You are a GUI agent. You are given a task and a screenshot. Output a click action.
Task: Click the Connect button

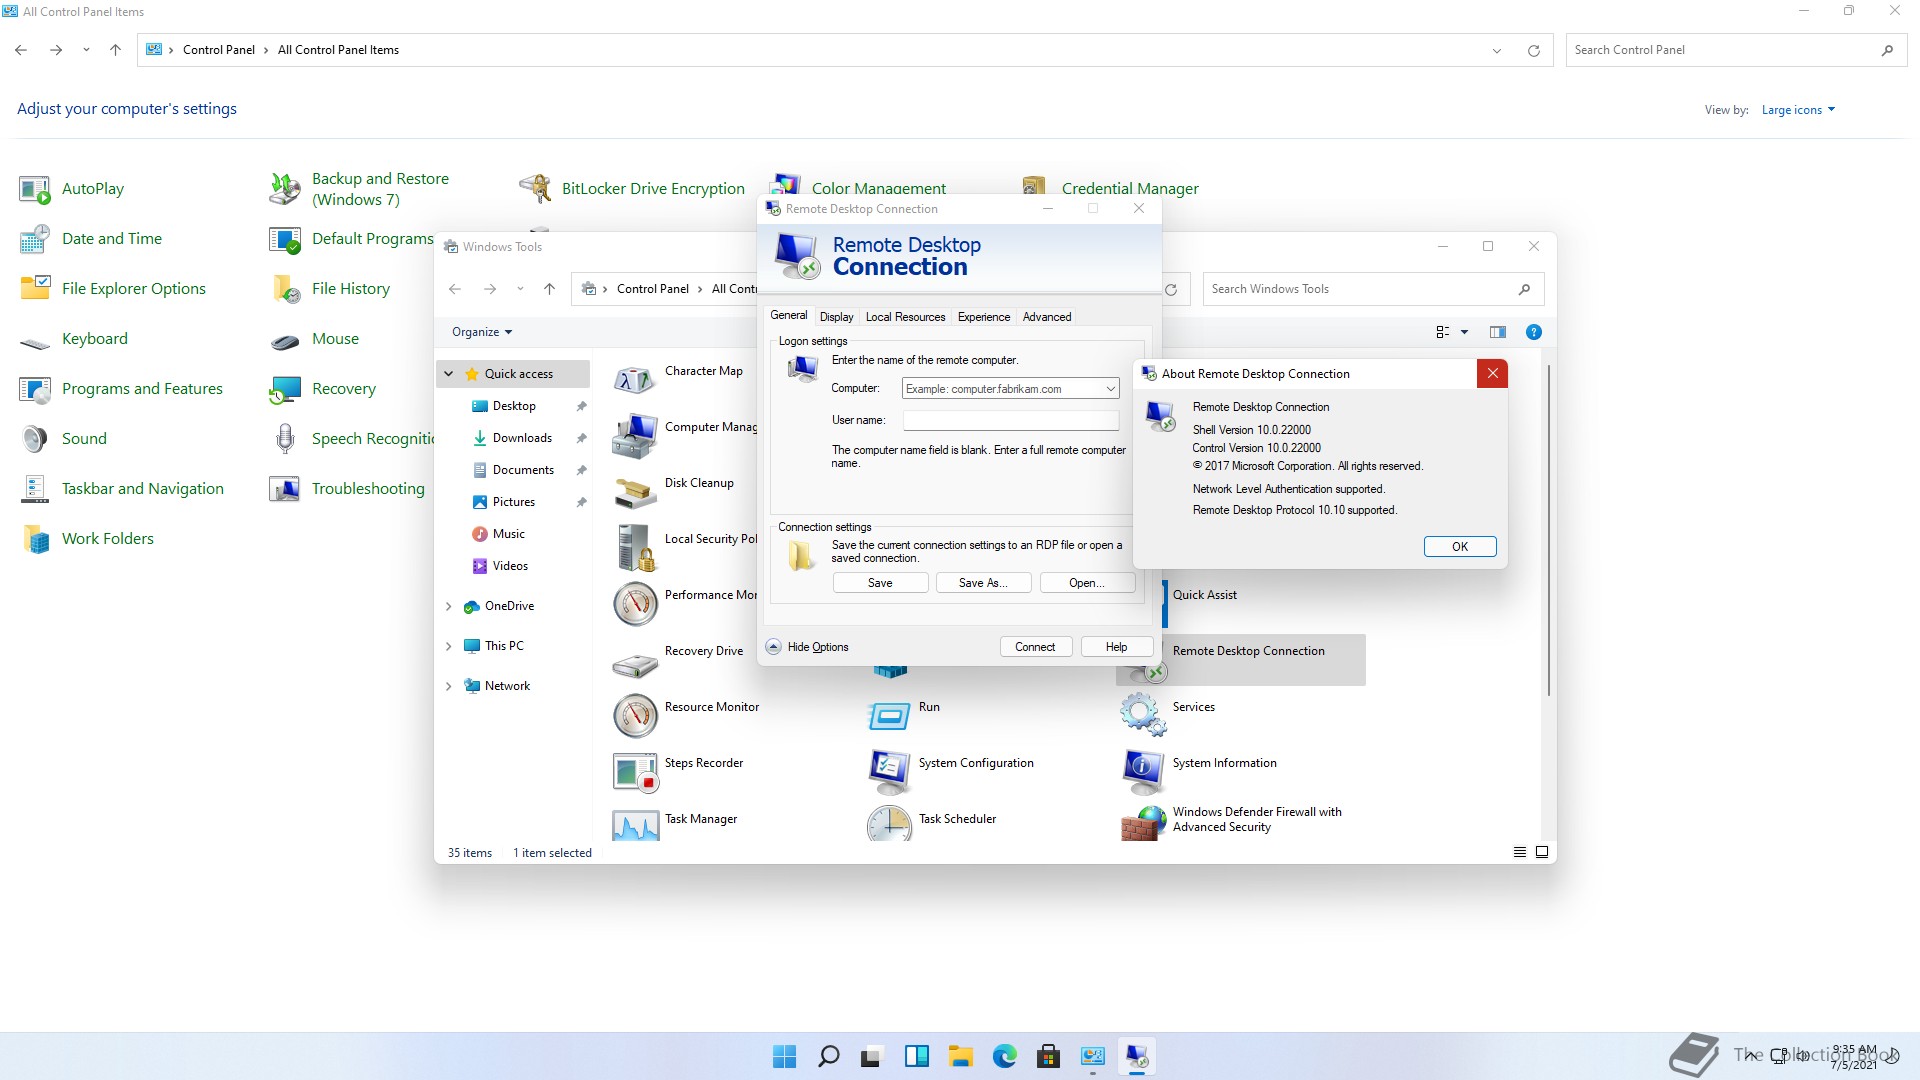pos(1035,647)
